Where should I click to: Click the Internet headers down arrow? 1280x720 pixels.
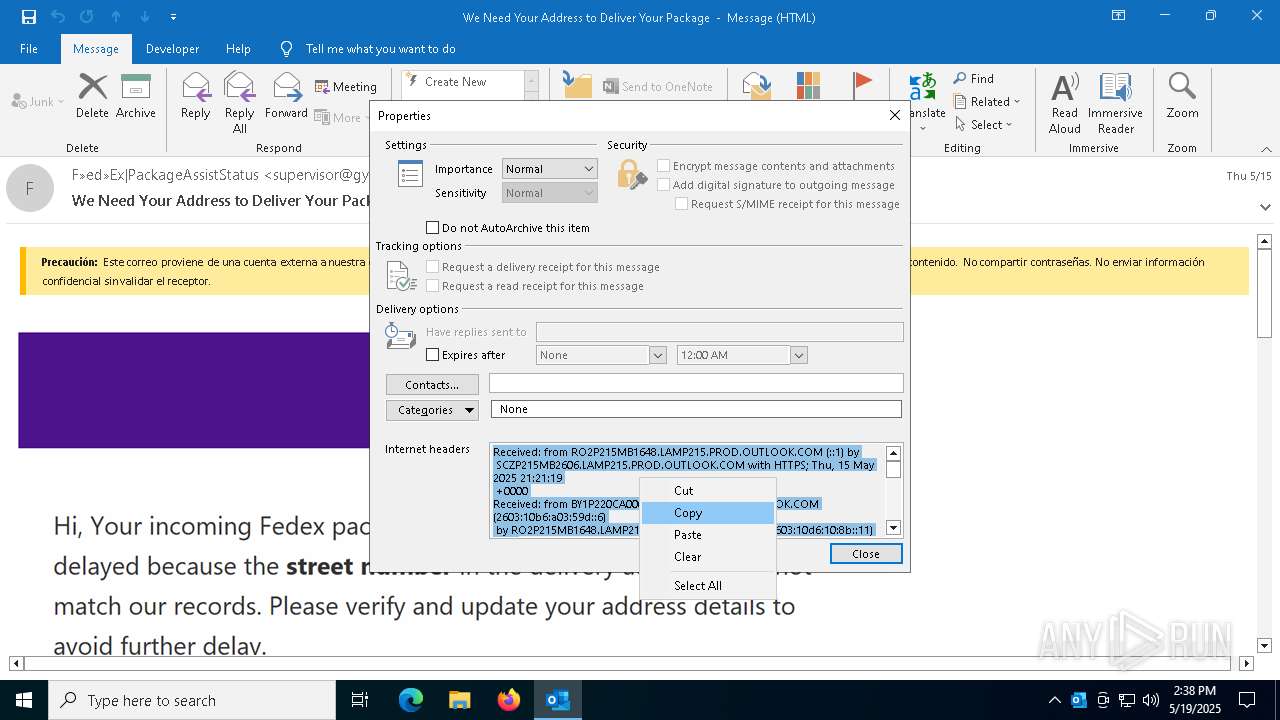click(894, 528)
